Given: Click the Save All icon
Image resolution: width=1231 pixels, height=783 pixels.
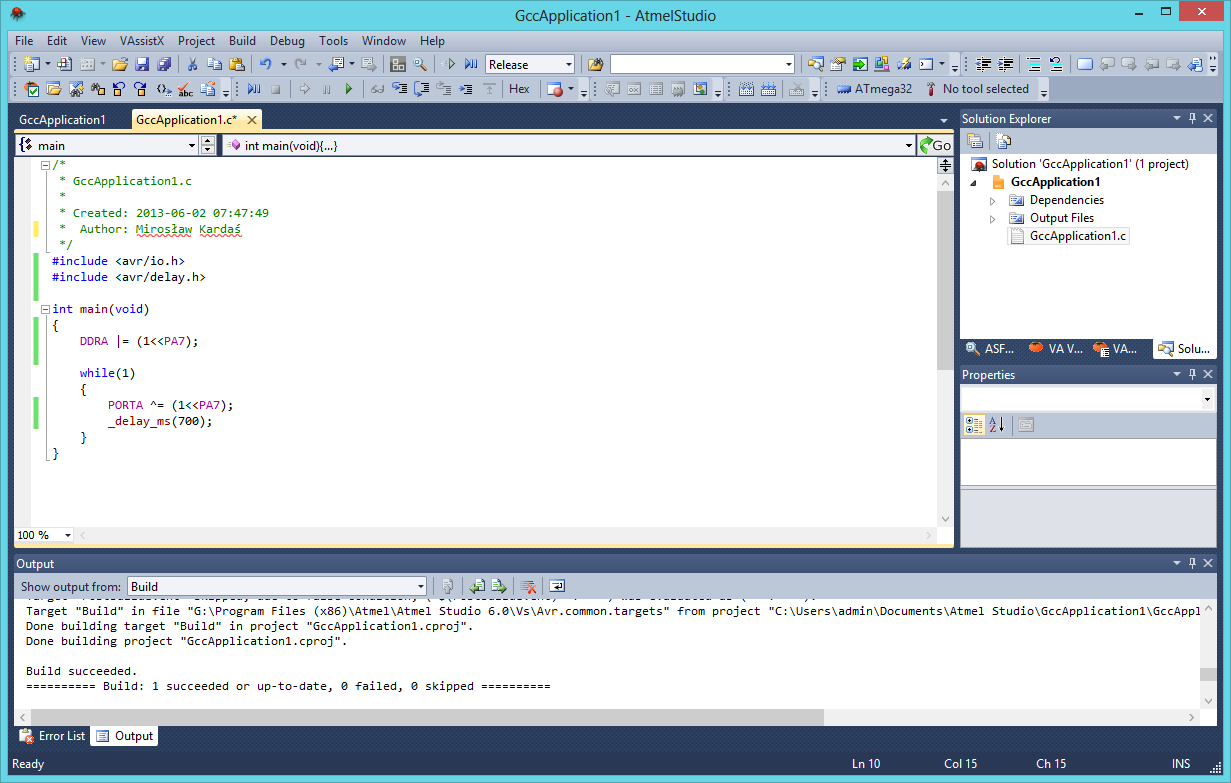Looking at the screenshot, I should [x=163, y=64].
